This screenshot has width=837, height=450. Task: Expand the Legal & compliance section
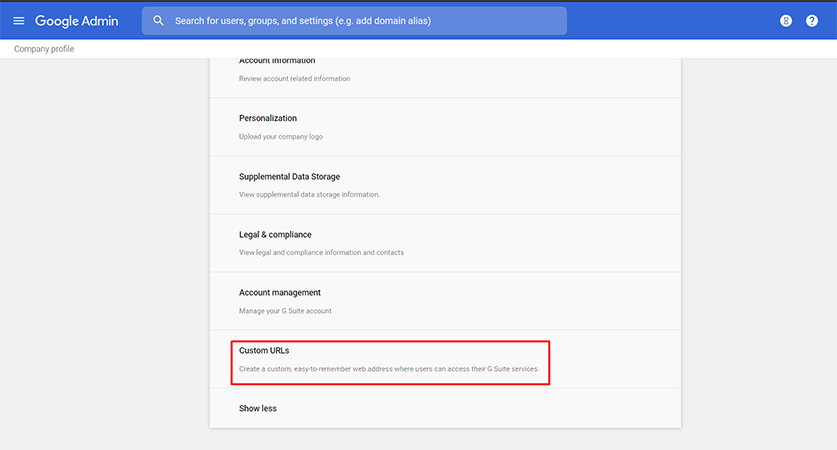click(x=445, y=243)
